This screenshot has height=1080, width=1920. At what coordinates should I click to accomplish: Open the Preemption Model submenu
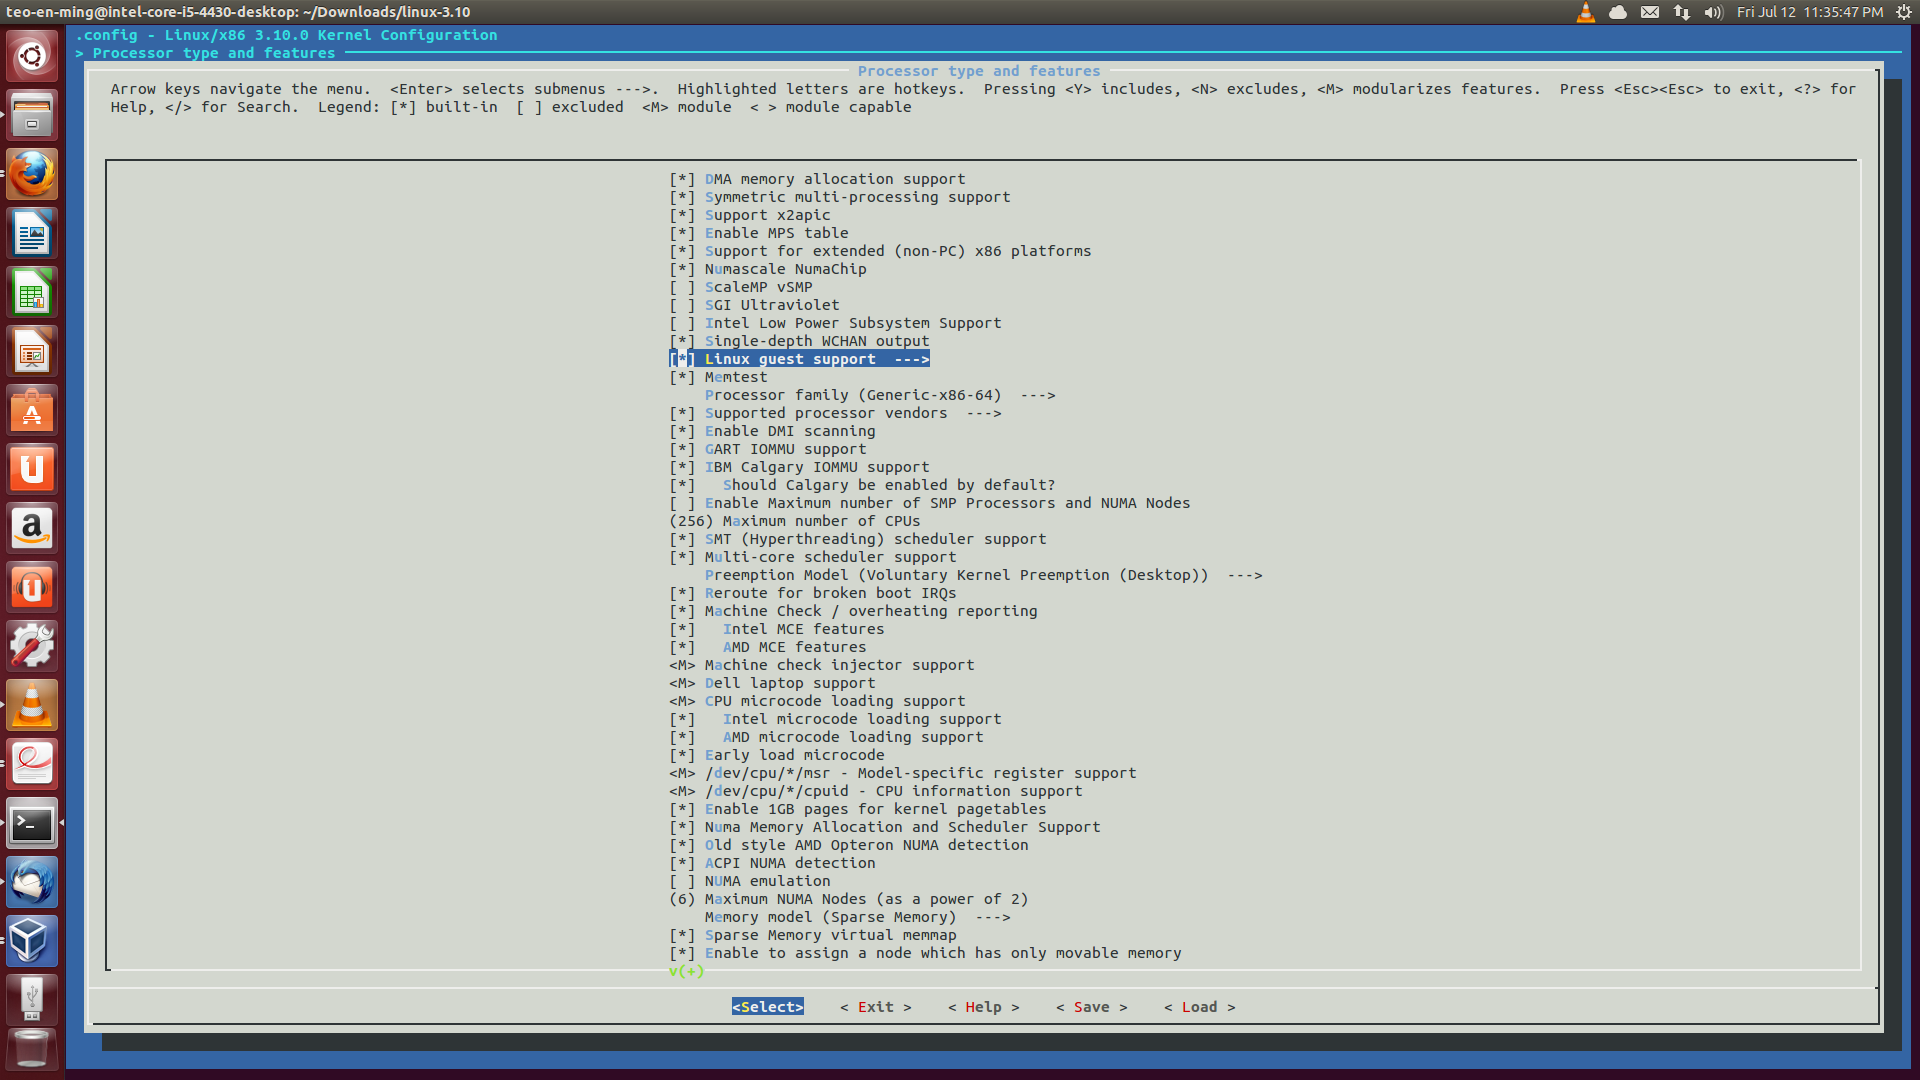coord(982,575)
